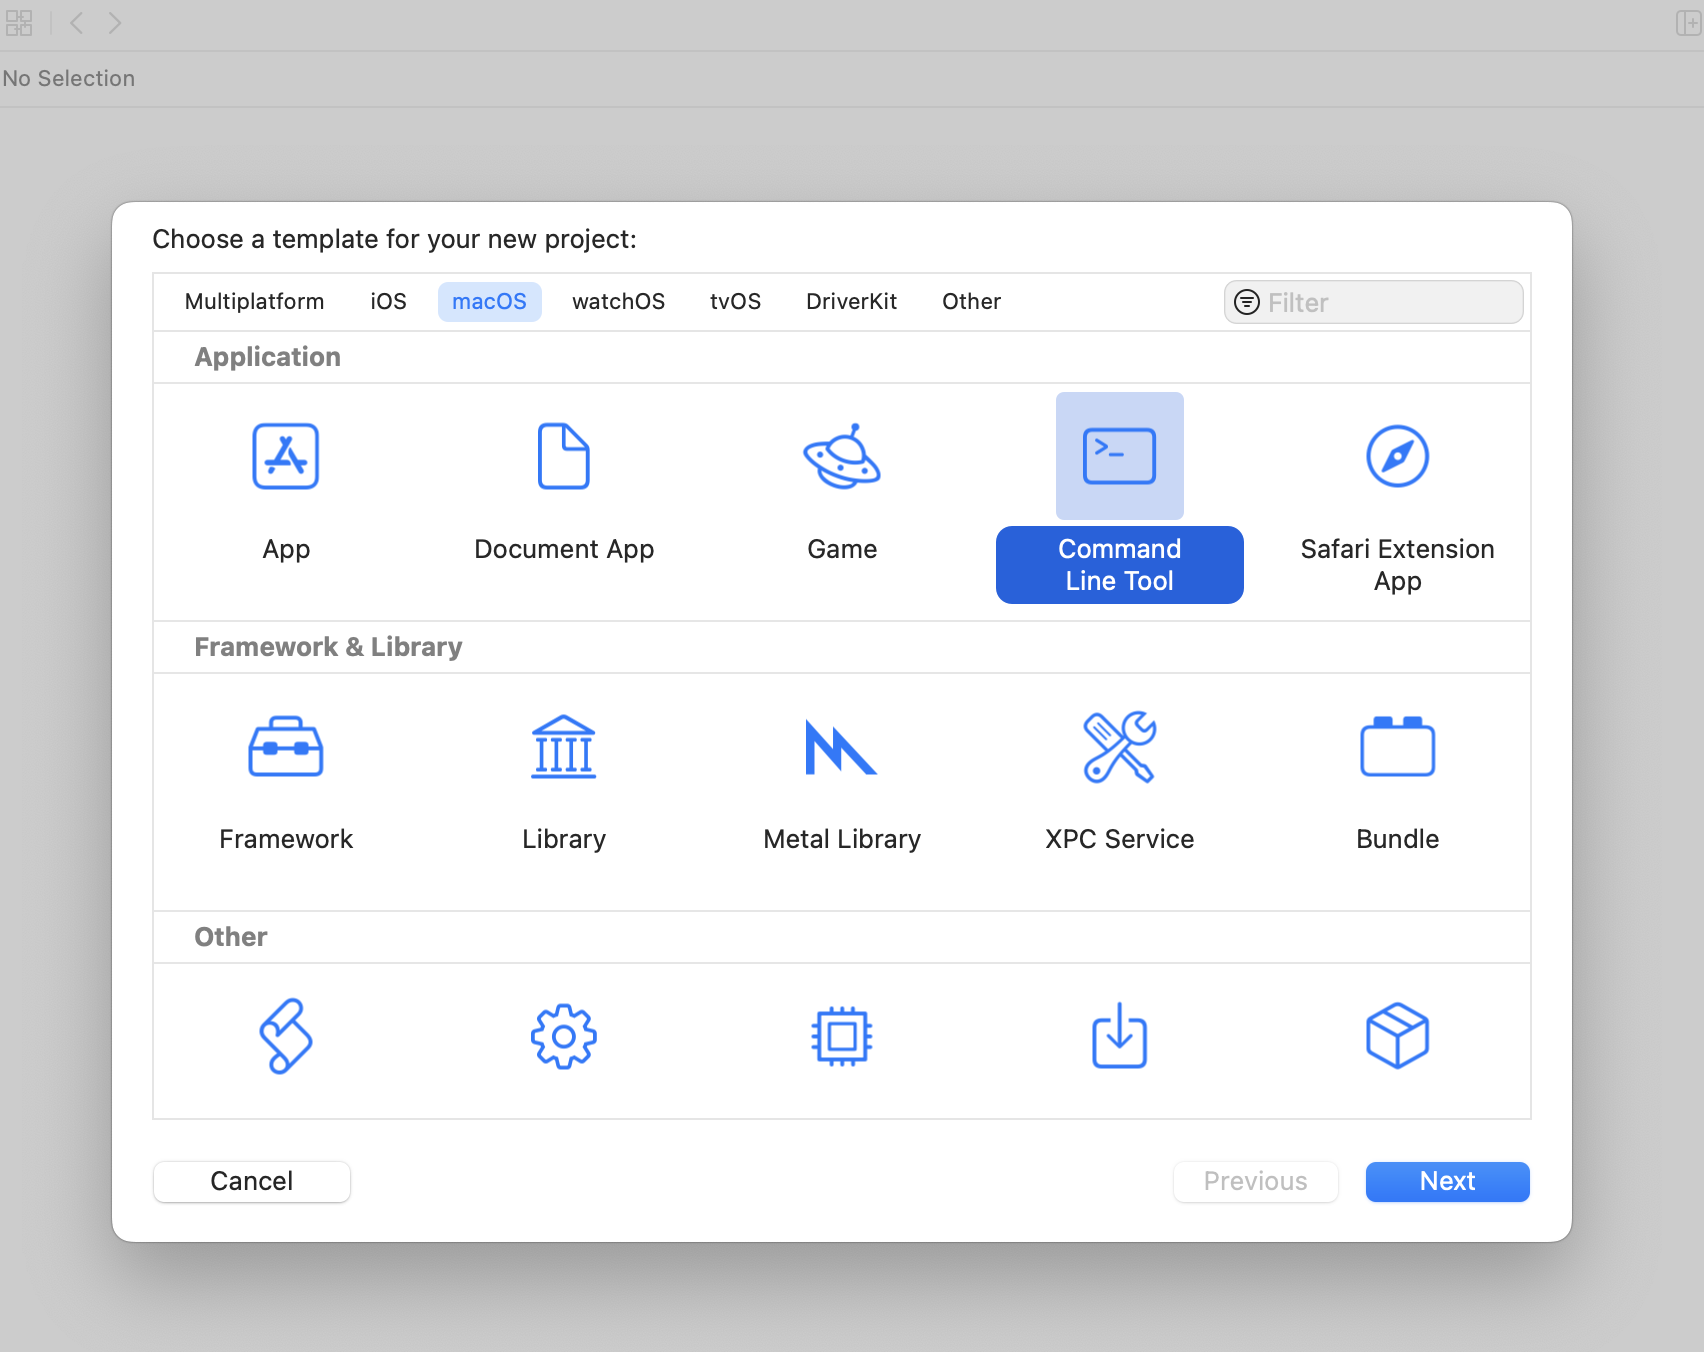Select the chip icon template under Other
This screenshot has width=1704, height=1352.
(x=842, y=1036)
